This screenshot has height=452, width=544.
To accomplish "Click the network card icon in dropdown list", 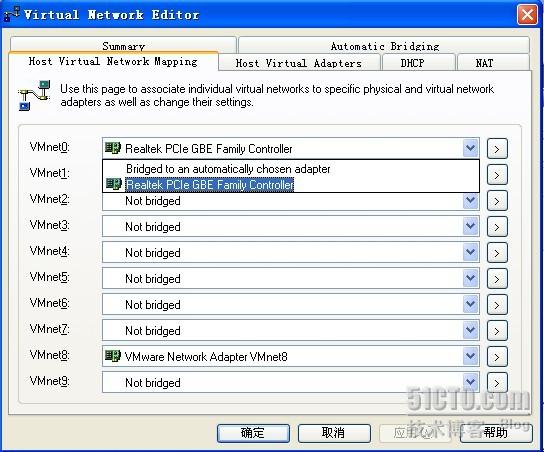I will click(x=113, y=184).
